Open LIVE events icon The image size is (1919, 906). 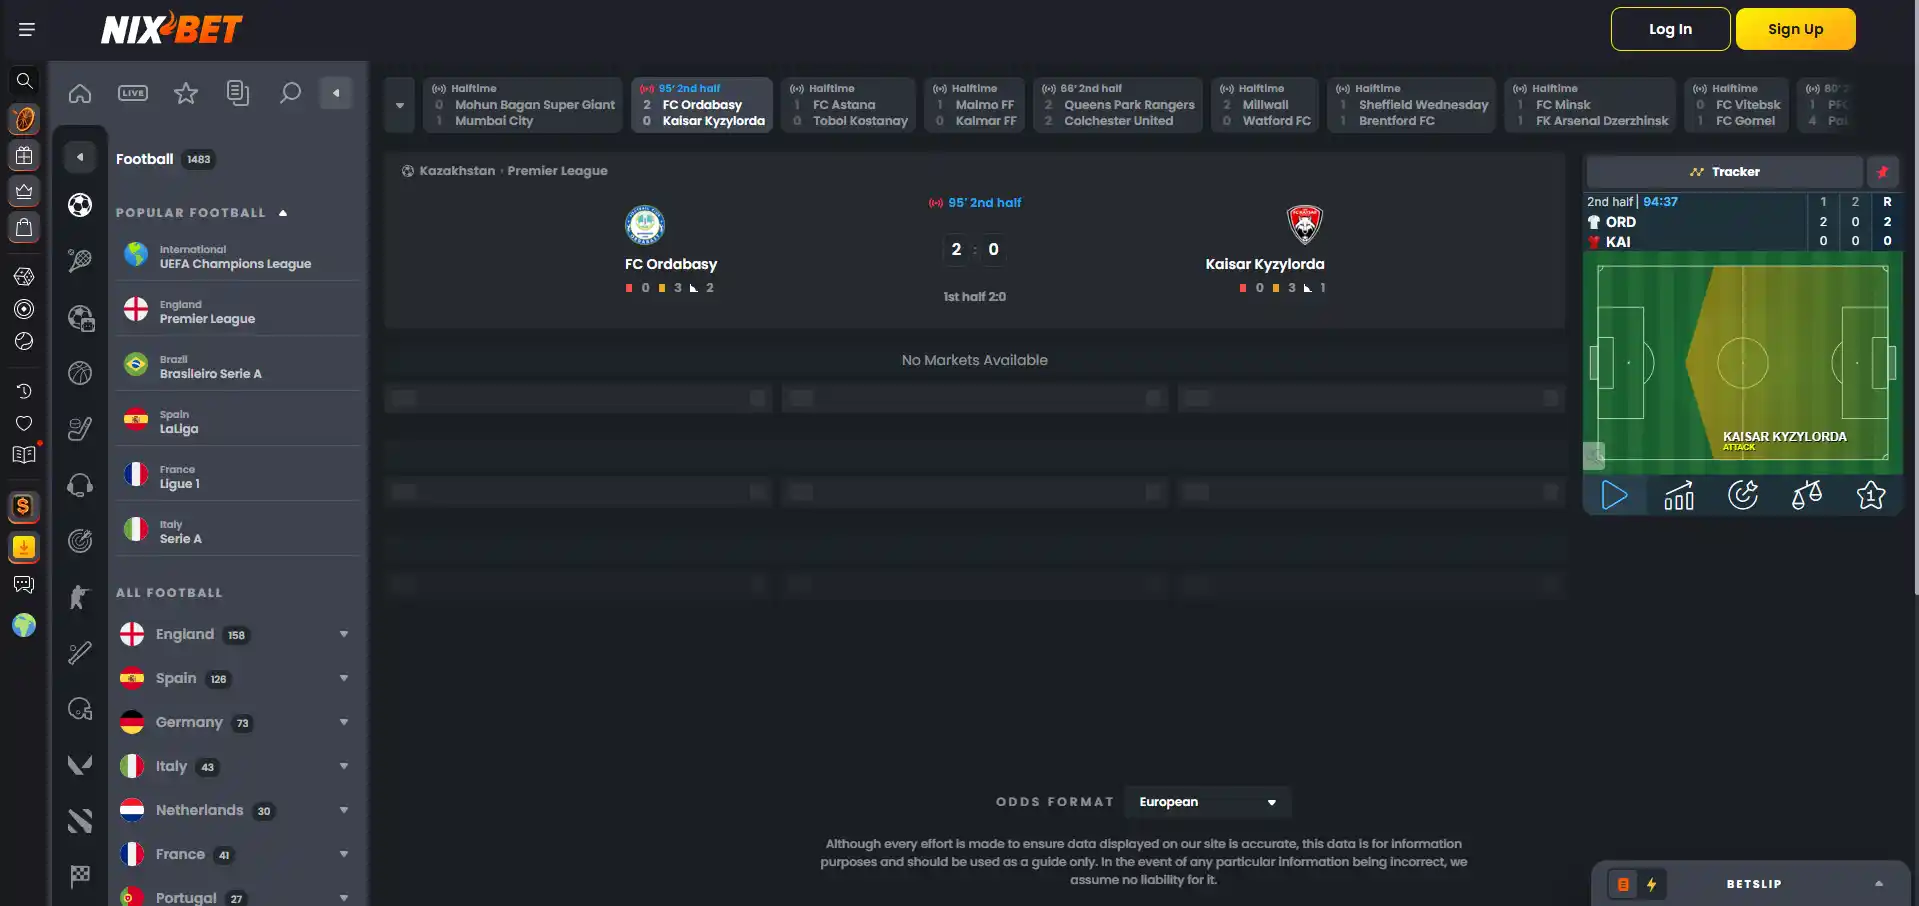click(x=133, y=93)
